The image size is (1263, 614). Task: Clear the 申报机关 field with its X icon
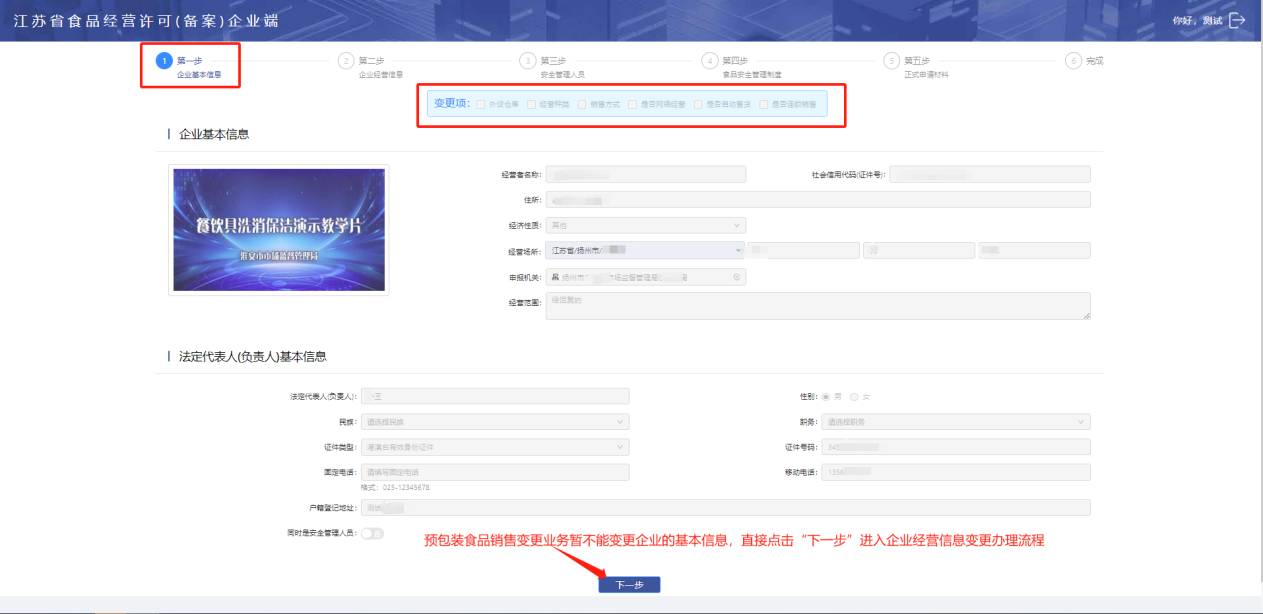point(737,277)
